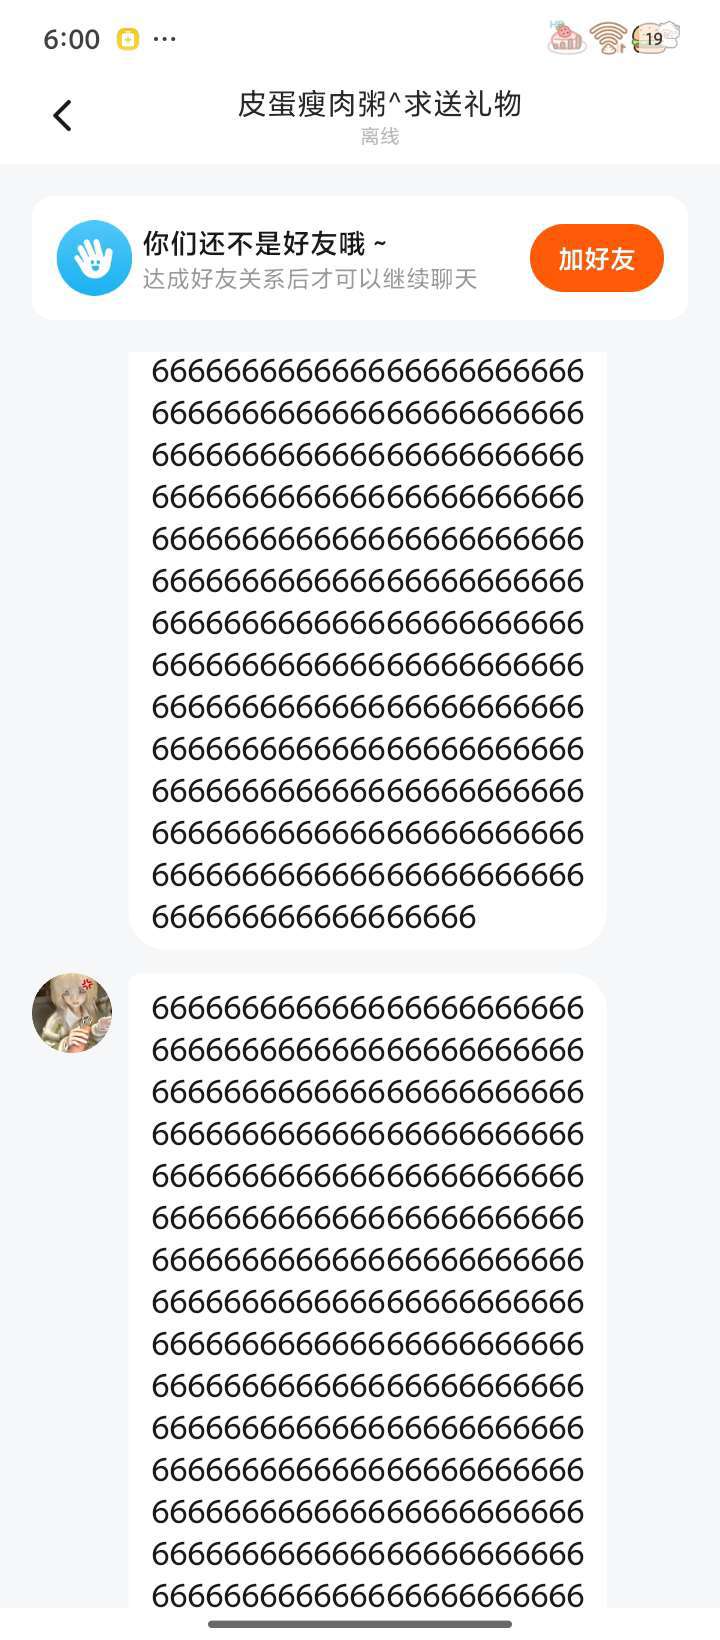The width and height of the screenshot is (720, 1640).
Task: Click the orange 加好友 button
Action: point(597,258)
